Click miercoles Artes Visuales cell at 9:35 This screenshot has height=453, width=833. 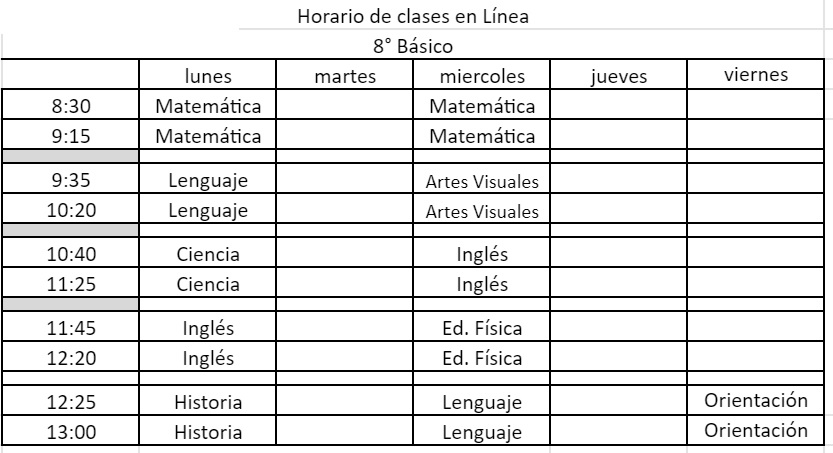click(x=482, y=181)
